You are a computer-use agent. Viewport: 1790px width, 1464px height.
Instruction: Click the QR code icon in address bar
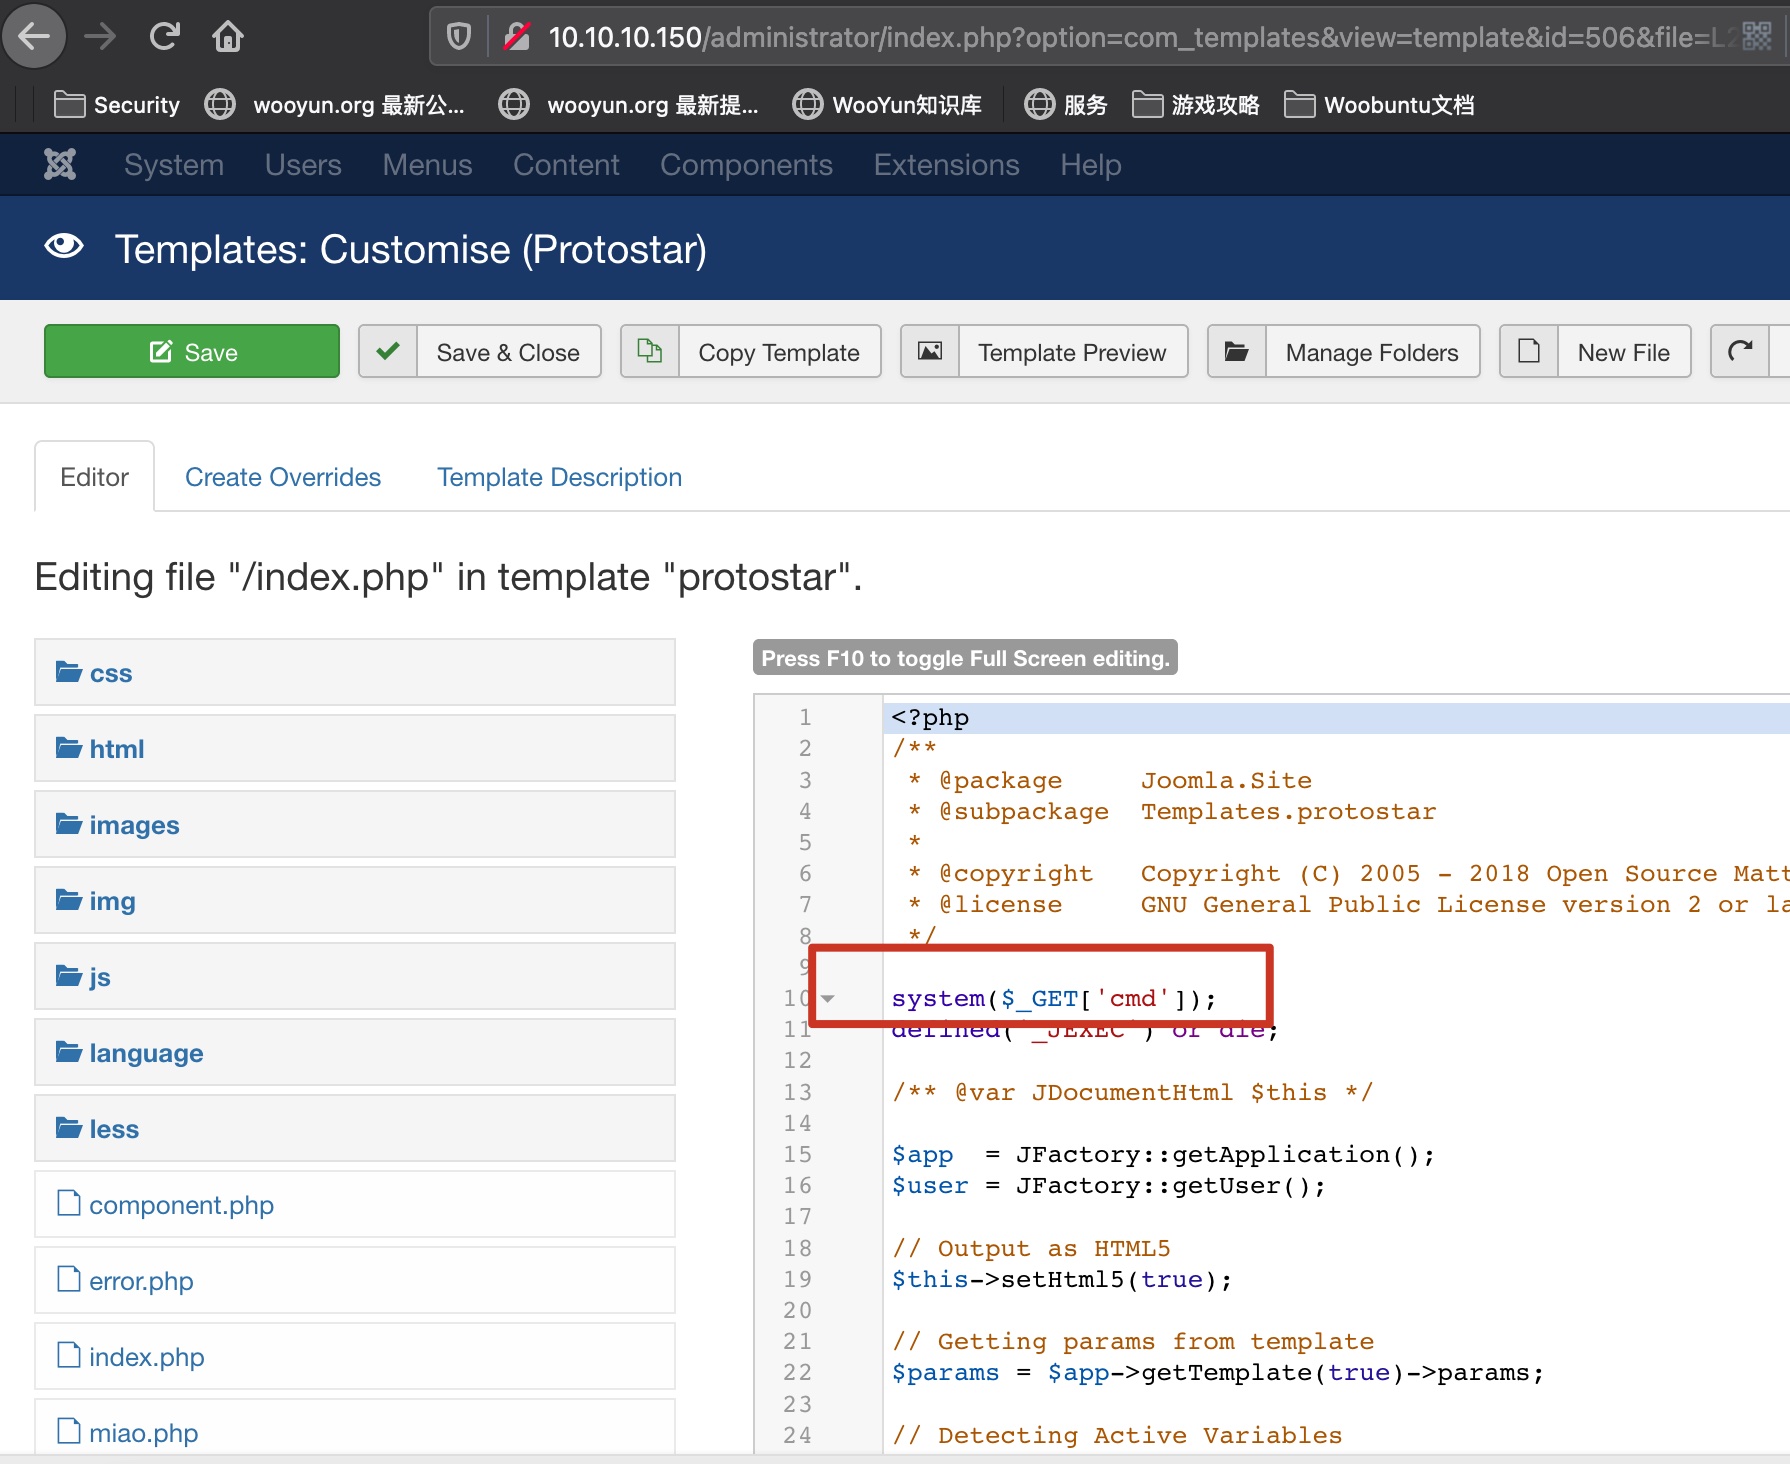click(1756, 37)
